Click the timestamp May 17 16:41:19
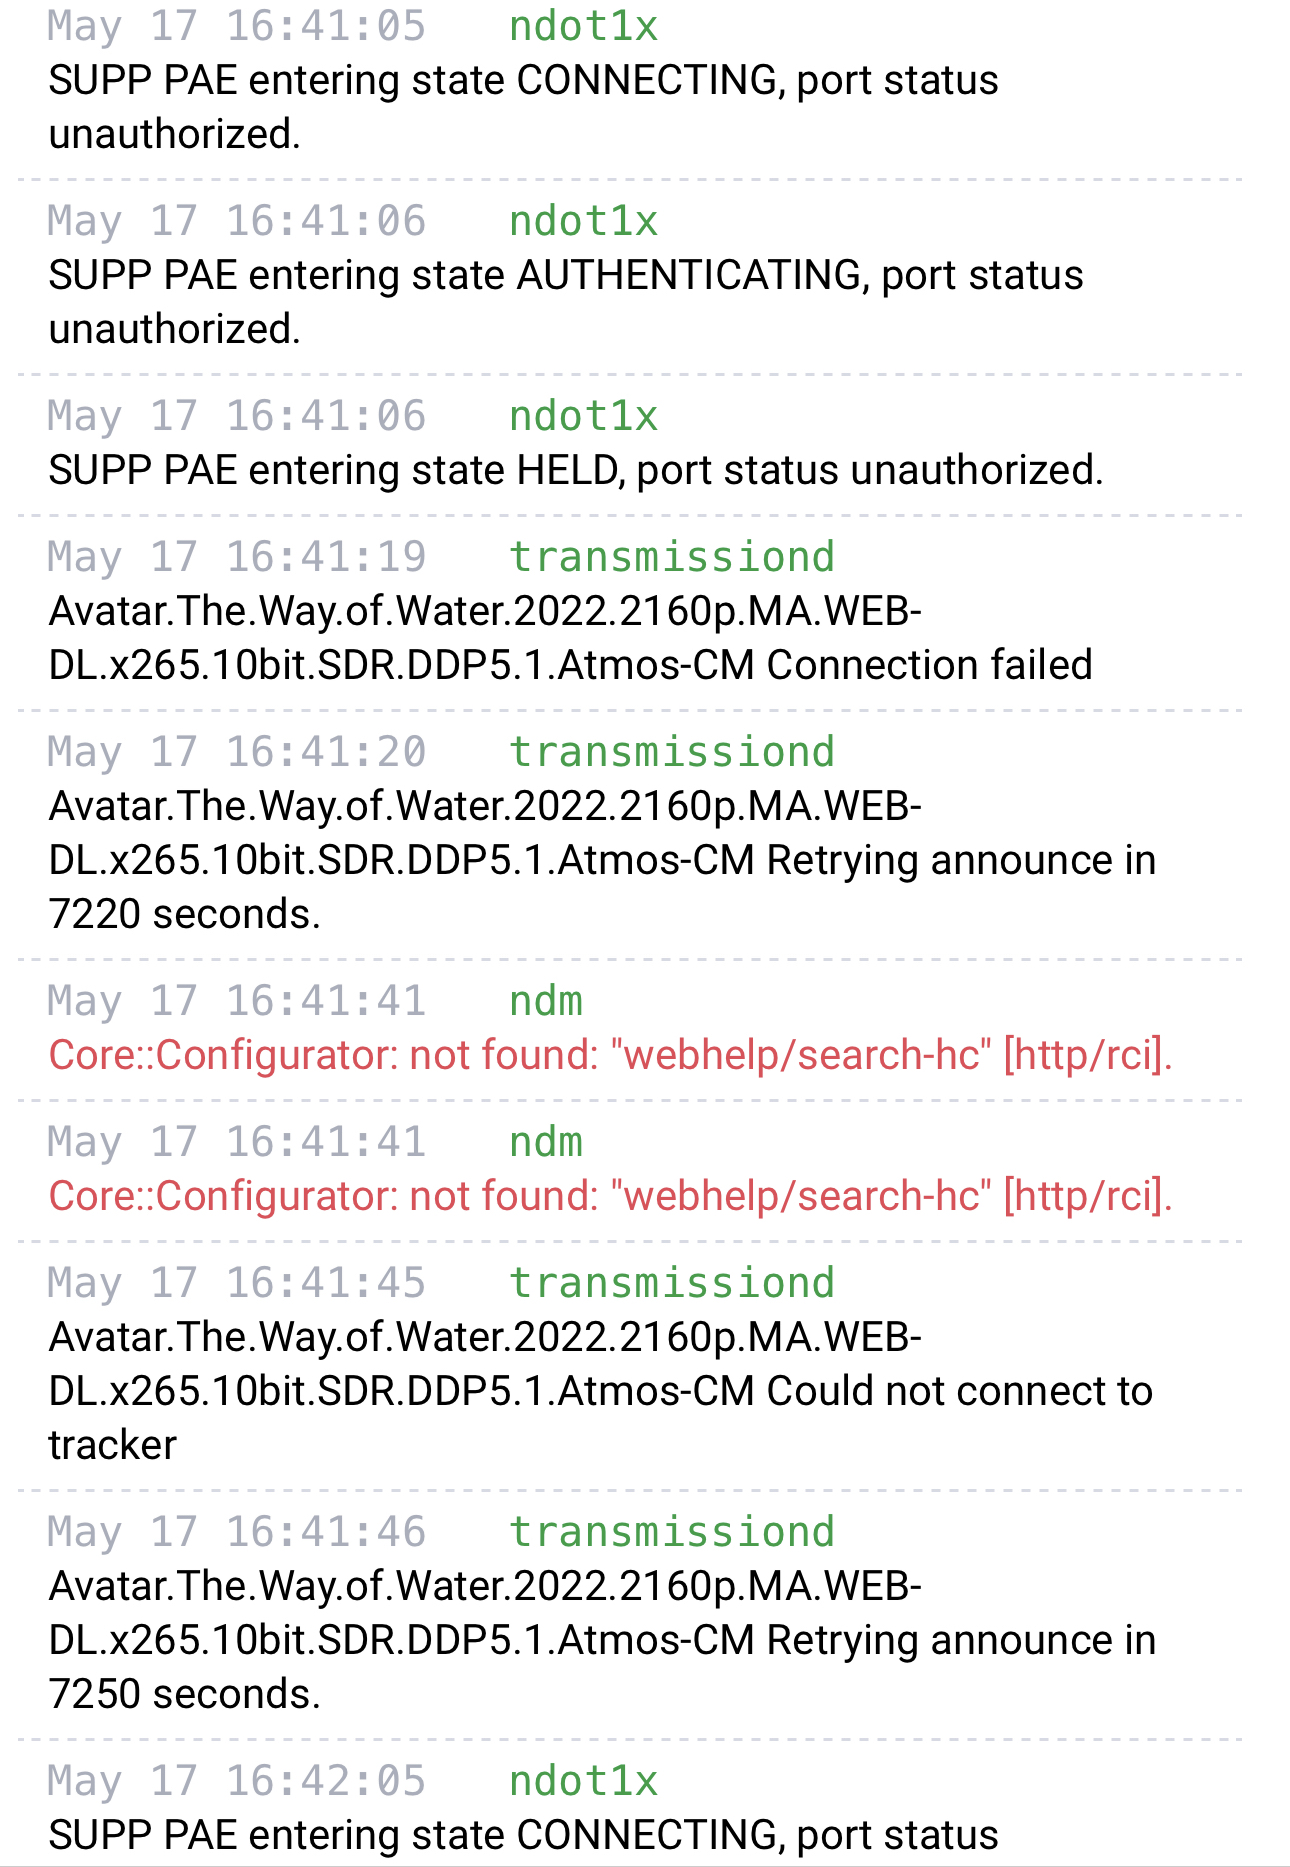Screen dimensions: 1290x1867 tap(237, 557)
